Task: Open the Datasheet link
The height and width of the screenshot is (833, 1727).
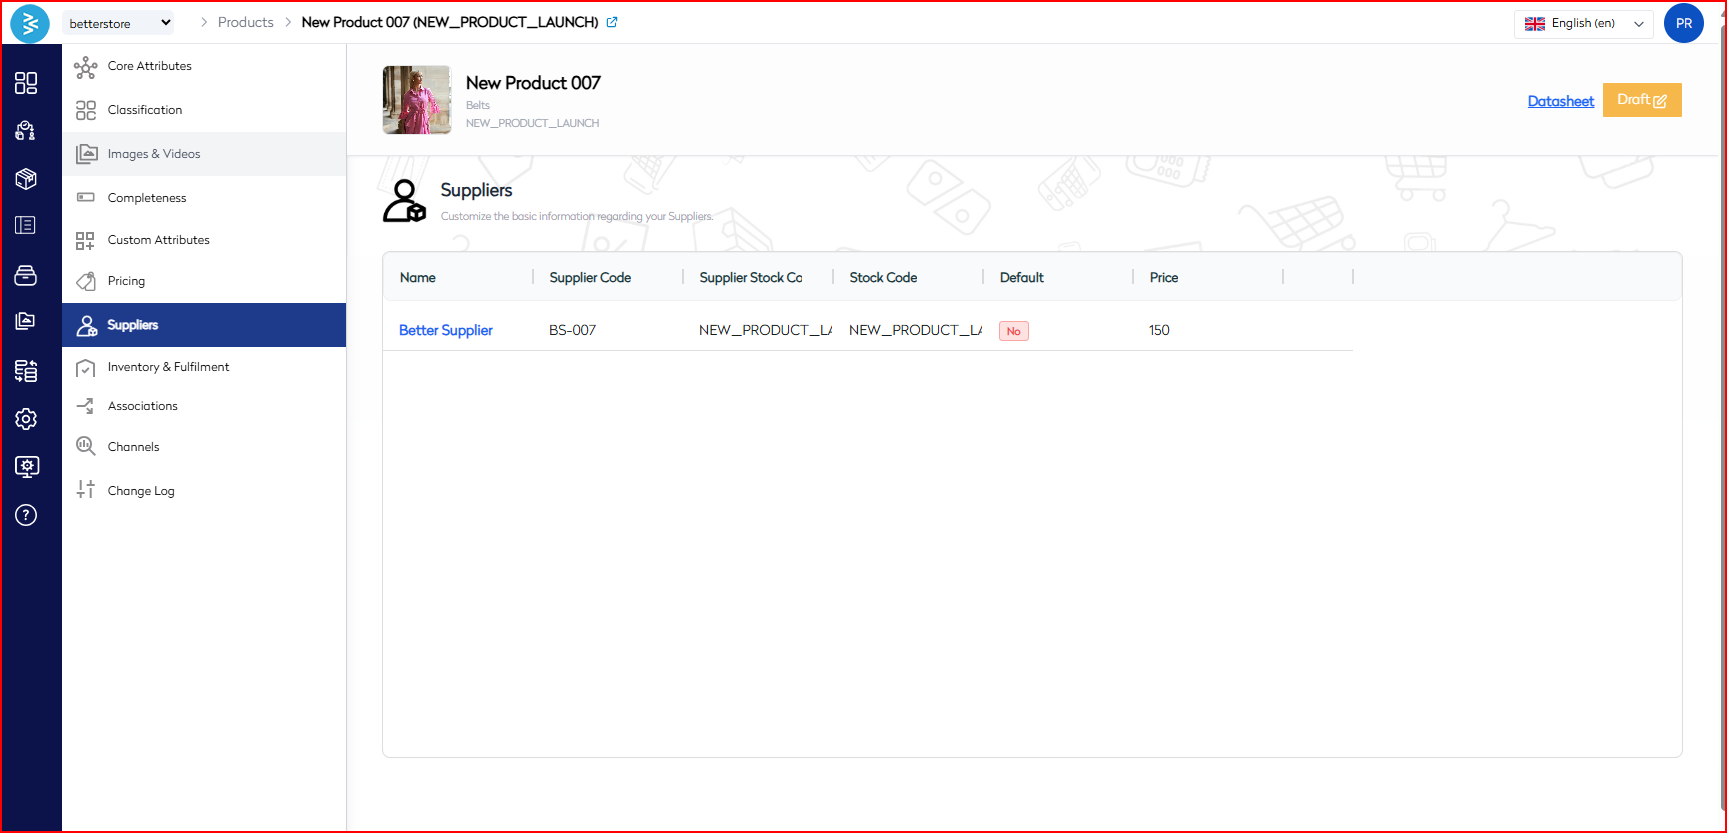Action: (1560, 101)
